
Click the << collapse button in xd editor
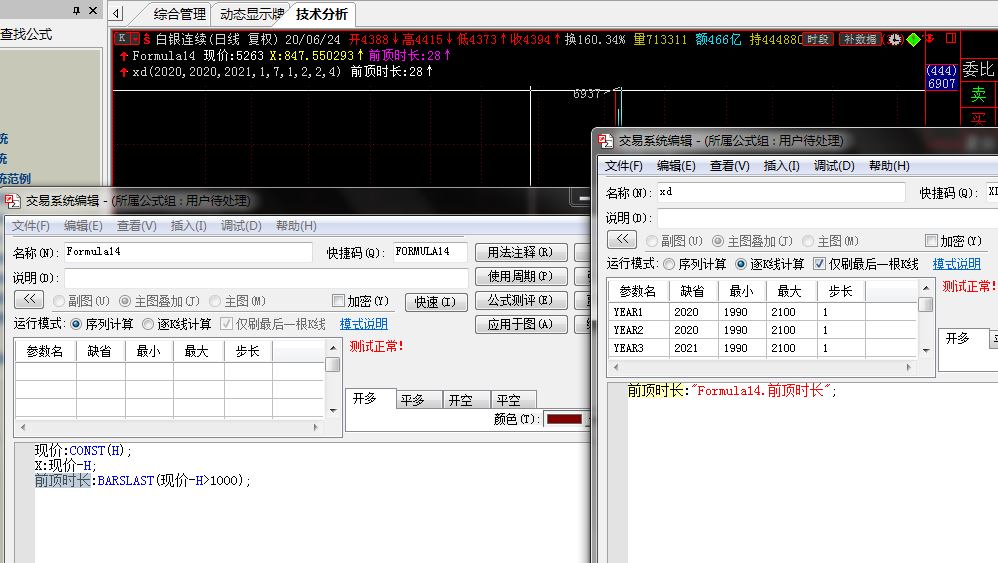(621, 239)
